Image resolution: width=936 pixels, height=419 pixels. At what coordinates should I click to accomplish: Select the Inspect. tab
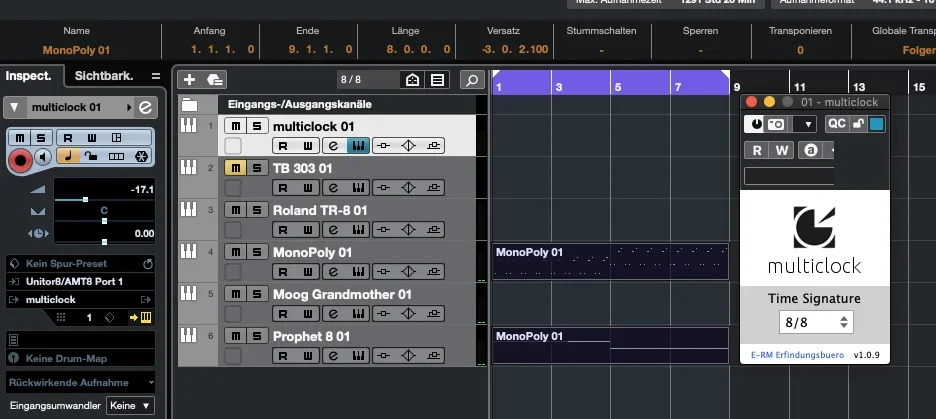pos(29,76)
